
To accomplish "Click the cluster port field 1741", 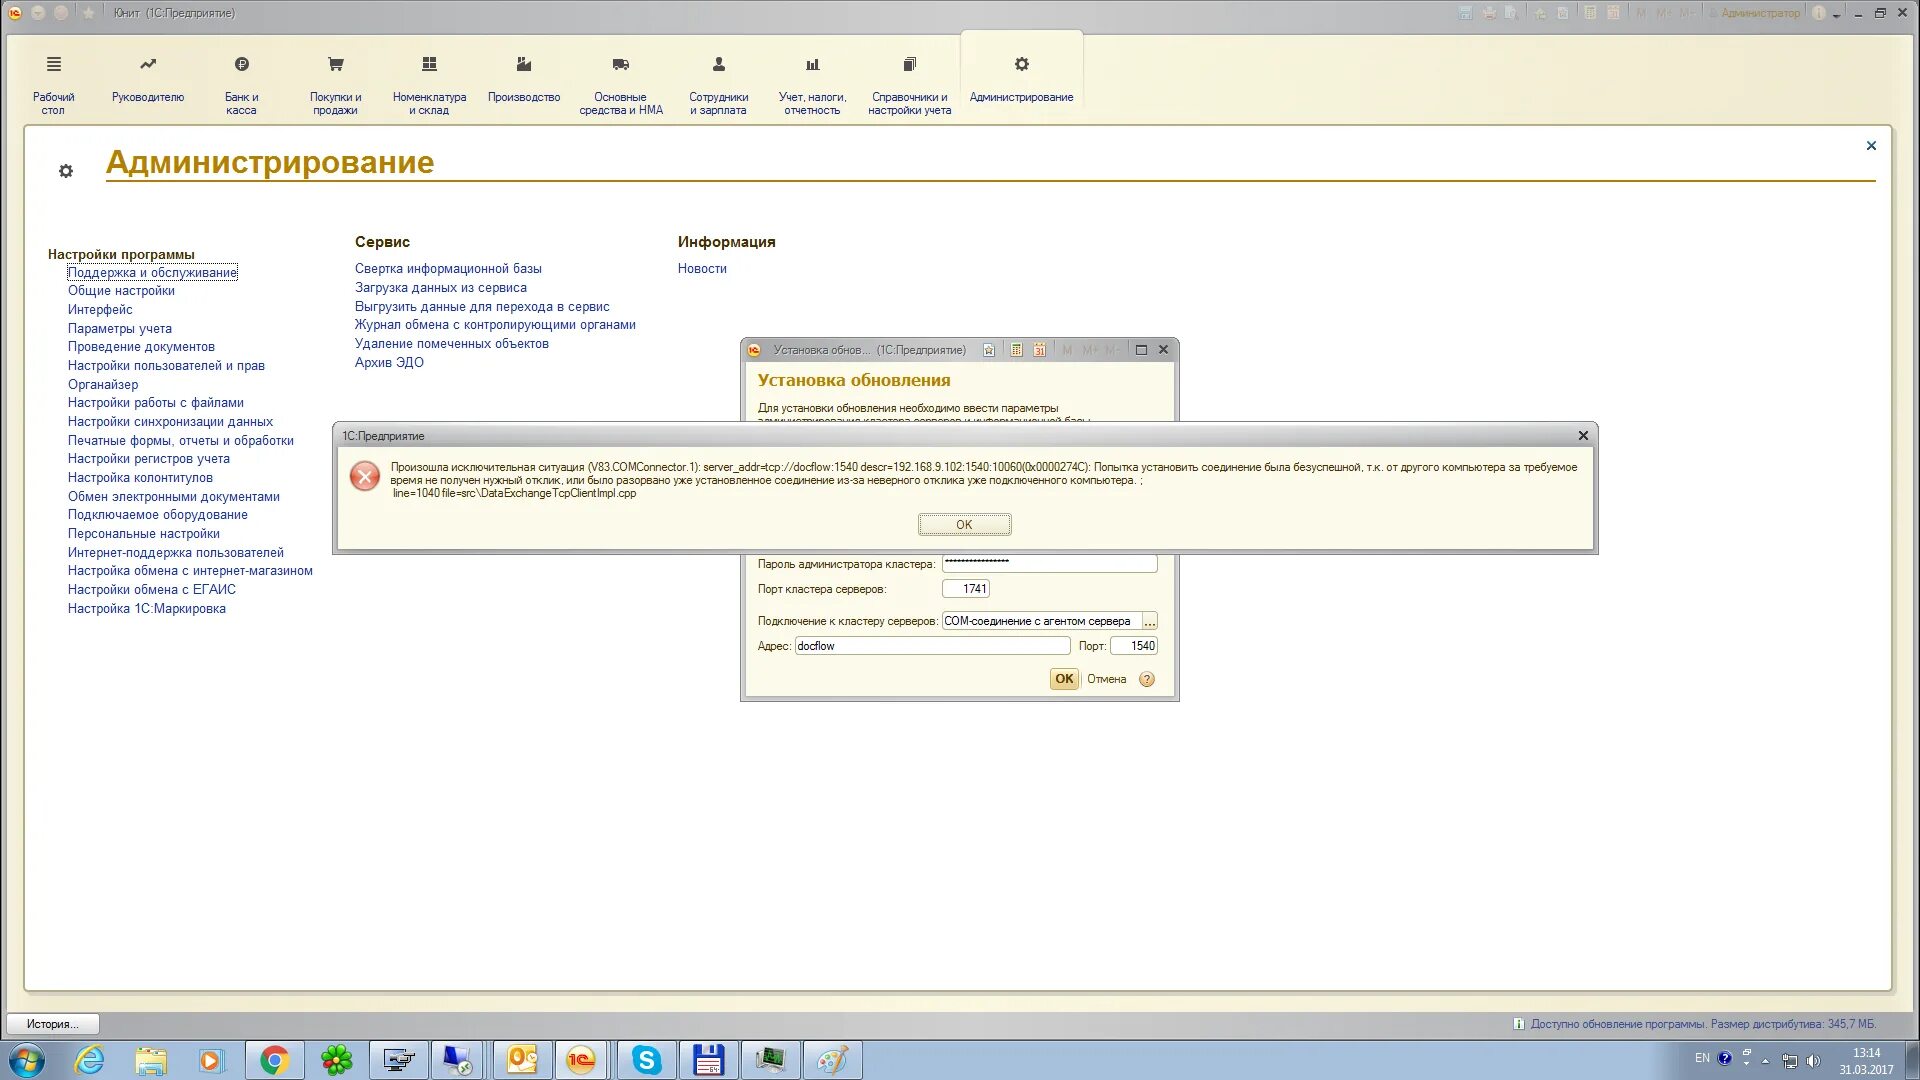I will pos(965,589).
